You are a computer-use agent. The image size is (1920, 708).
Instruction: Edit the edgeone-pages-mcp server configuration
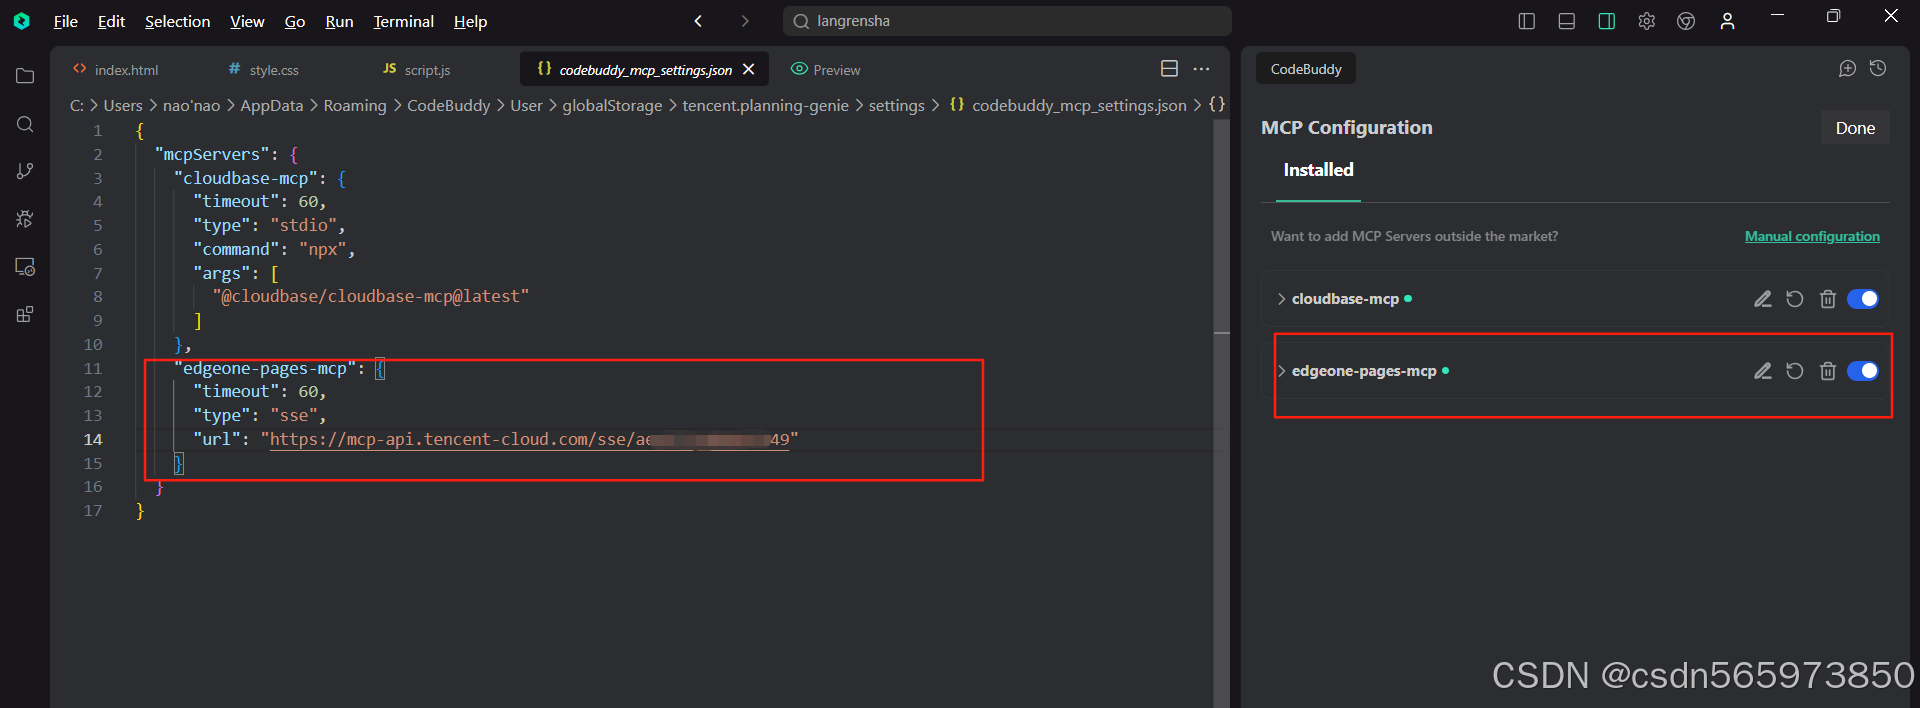[1763, 371]
